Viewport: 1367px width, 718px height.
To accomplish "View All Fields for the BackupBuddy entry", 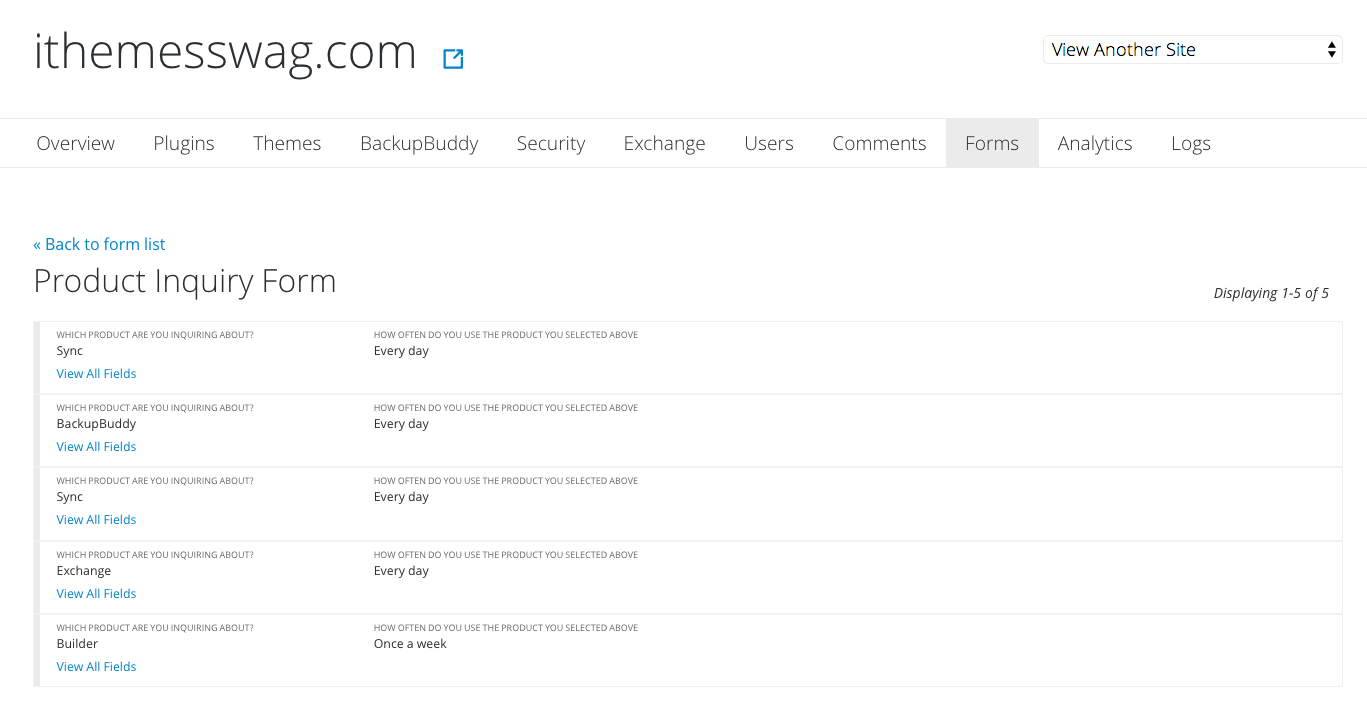I will 96,447.
